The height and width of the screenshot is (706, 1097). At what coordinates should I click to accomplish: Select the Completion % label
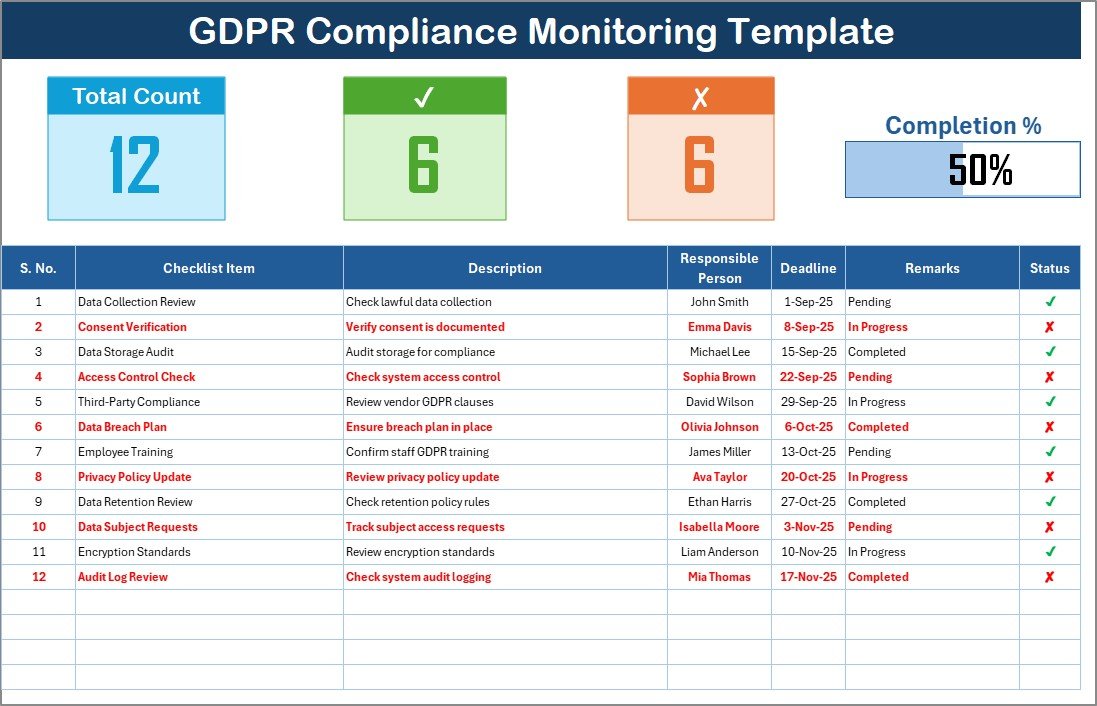pos(963,125)
